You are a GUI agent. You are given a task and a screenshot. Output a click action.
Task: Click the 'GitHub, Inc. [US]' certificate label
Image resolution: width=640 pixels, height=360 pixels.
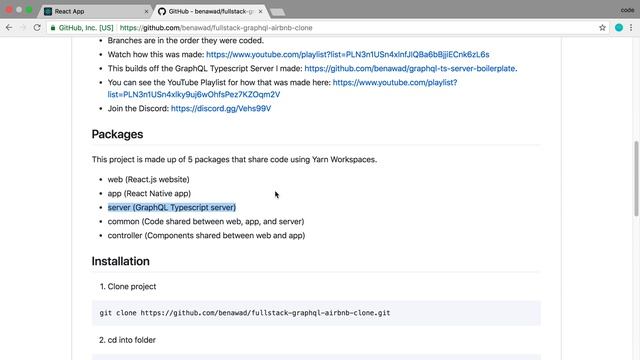point(86,28)
